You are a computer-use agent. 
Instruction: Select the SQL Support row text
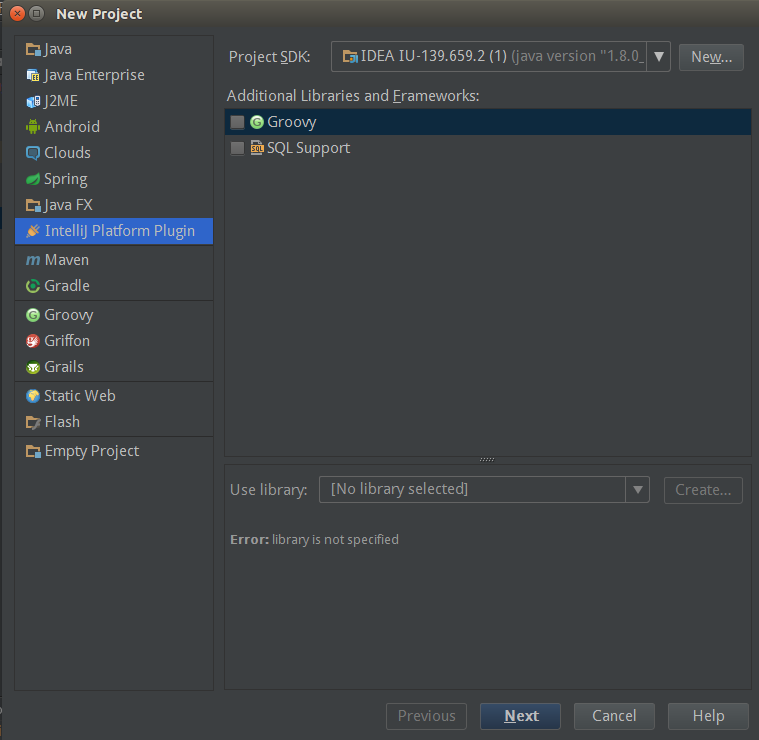(308, 148)
